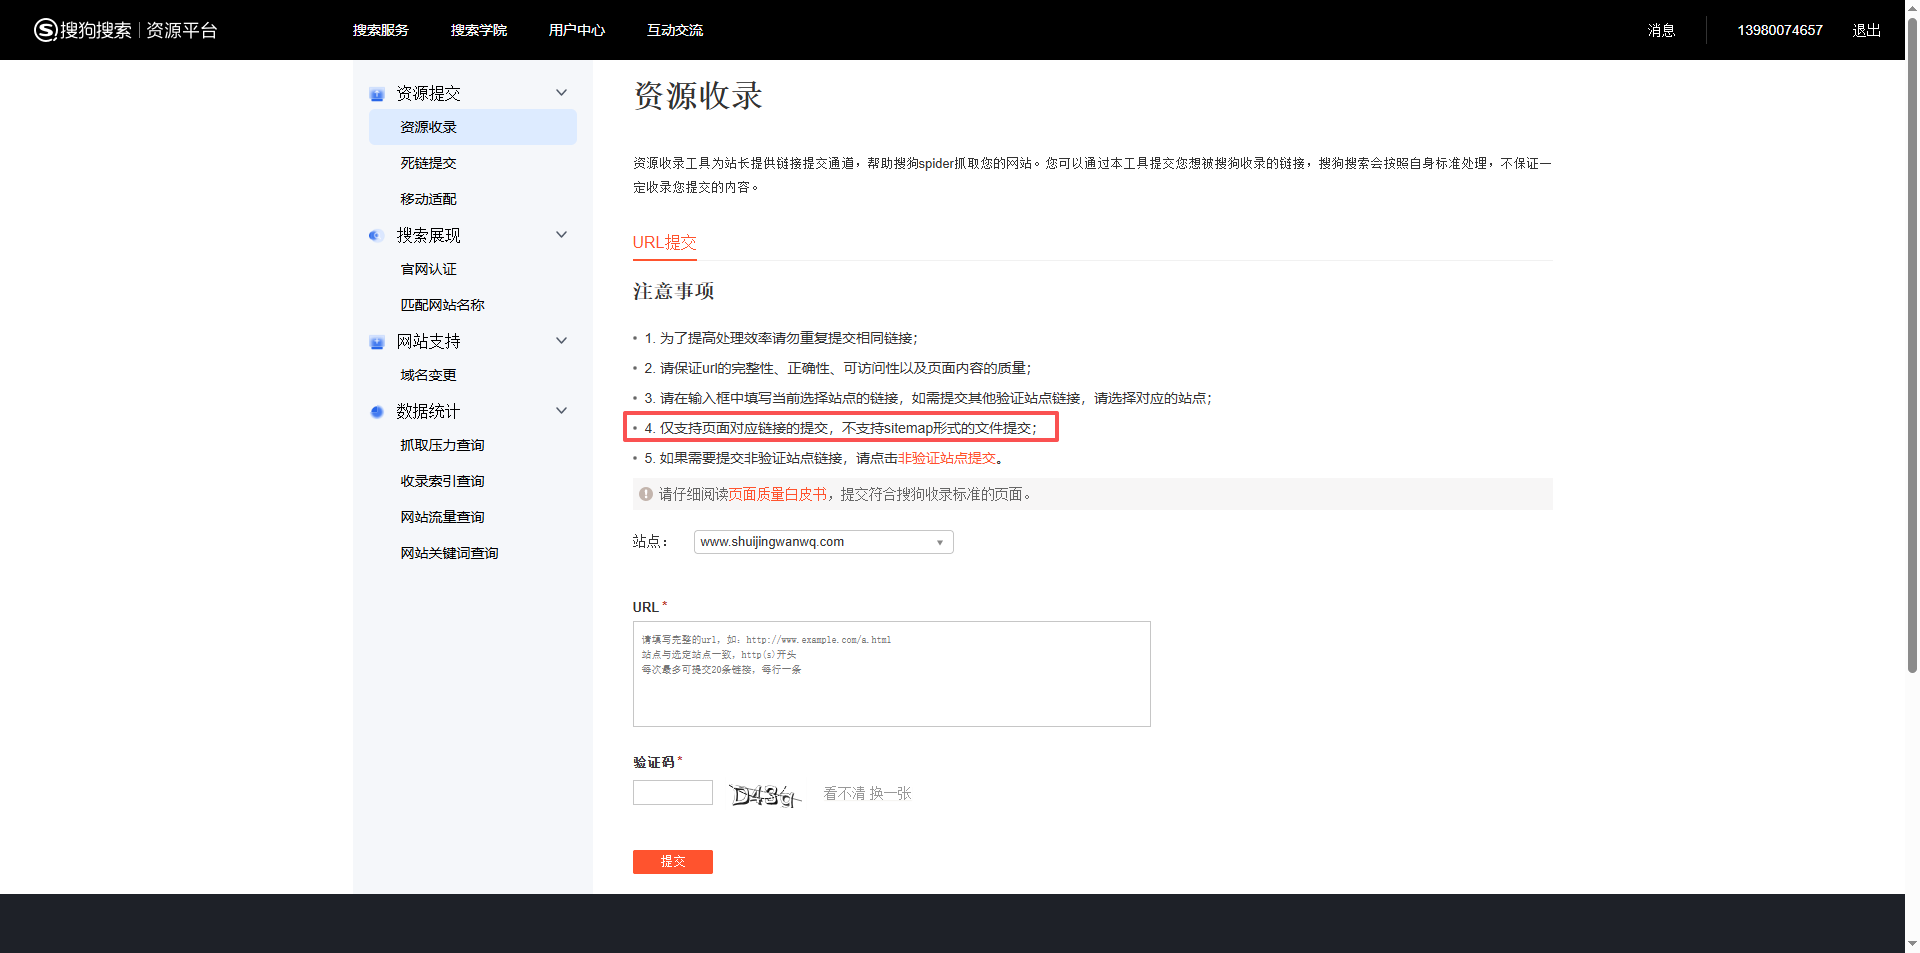The width and height of the screenshot is (1920, 953).
Task: Open the 站点 site dropdown
Action: pyautogui.click(x=824, y=542)
